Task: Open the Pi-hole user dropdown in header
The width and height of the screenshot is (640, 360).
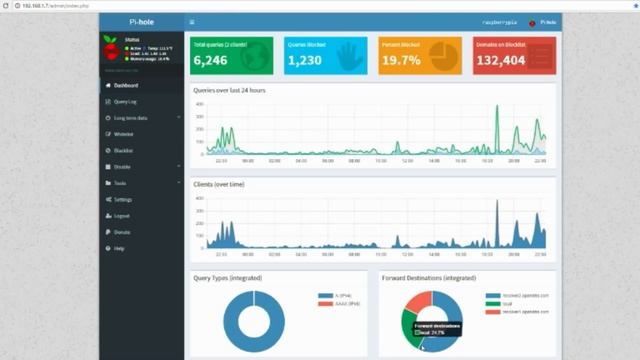Action: (543, 22)
